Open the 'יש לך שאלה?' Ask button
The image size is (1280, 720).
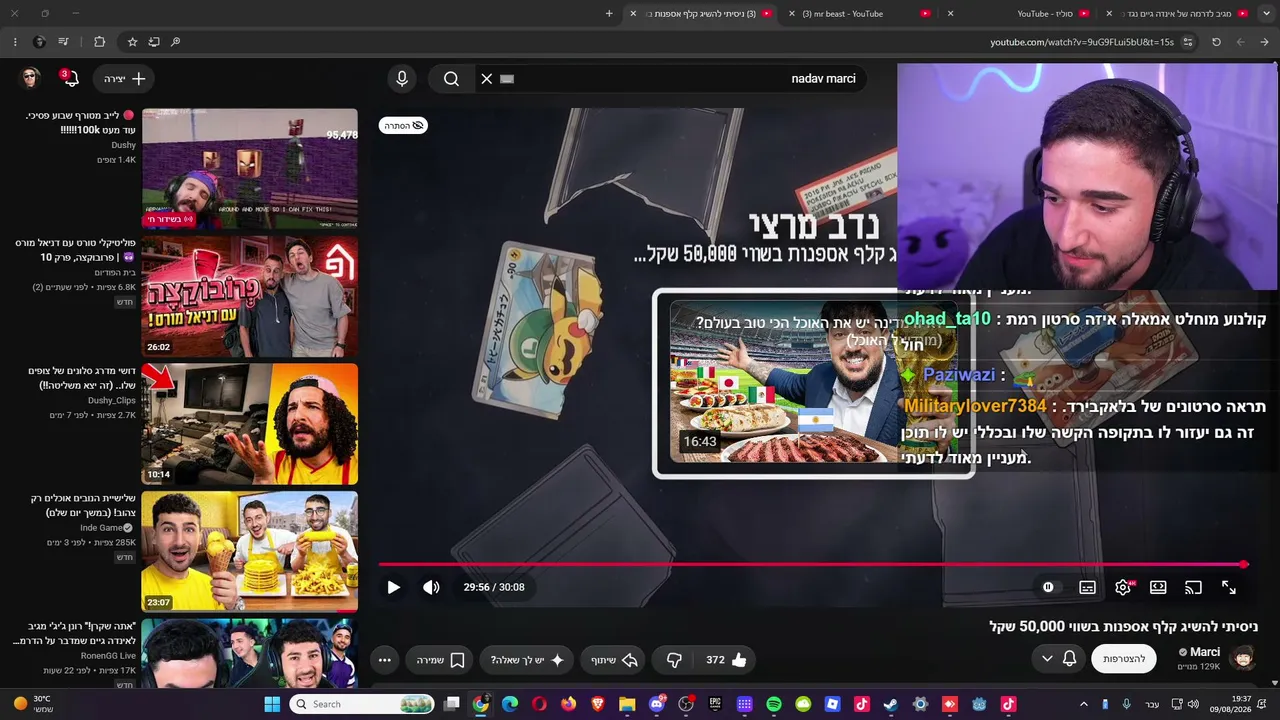coord(528,660)
